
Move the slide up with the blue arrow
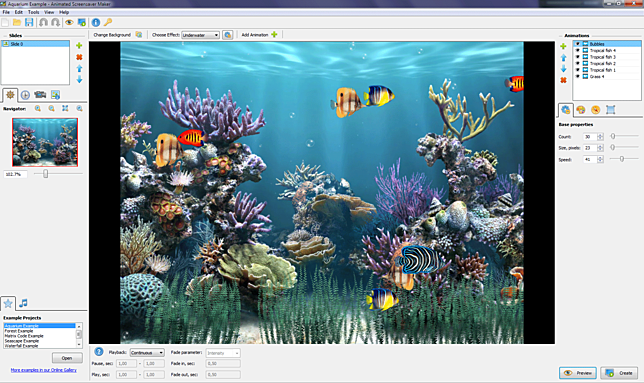point(79,69)
